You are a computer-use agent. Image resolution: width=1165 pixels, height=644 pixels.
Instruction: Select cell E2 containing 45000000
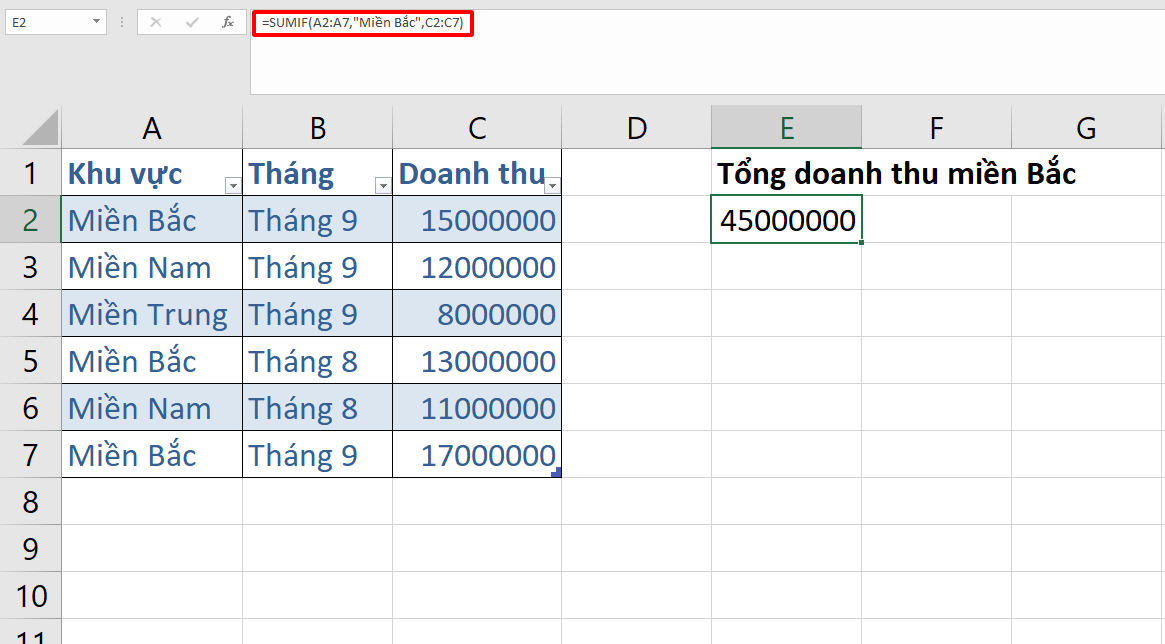click(786, 219)
